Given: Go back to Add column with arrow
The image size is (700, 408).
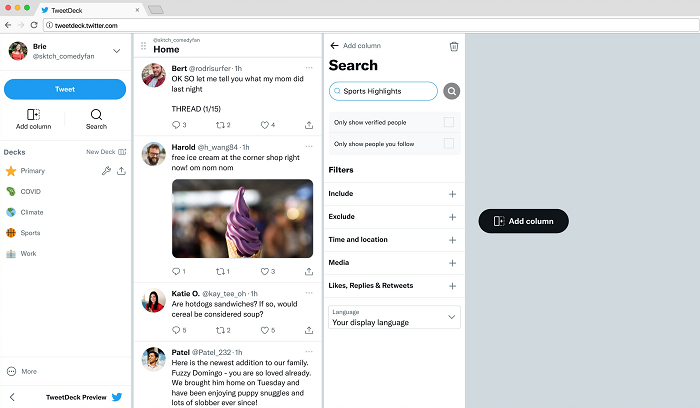Looking at the screenshot, I should [x=334, y=46].
